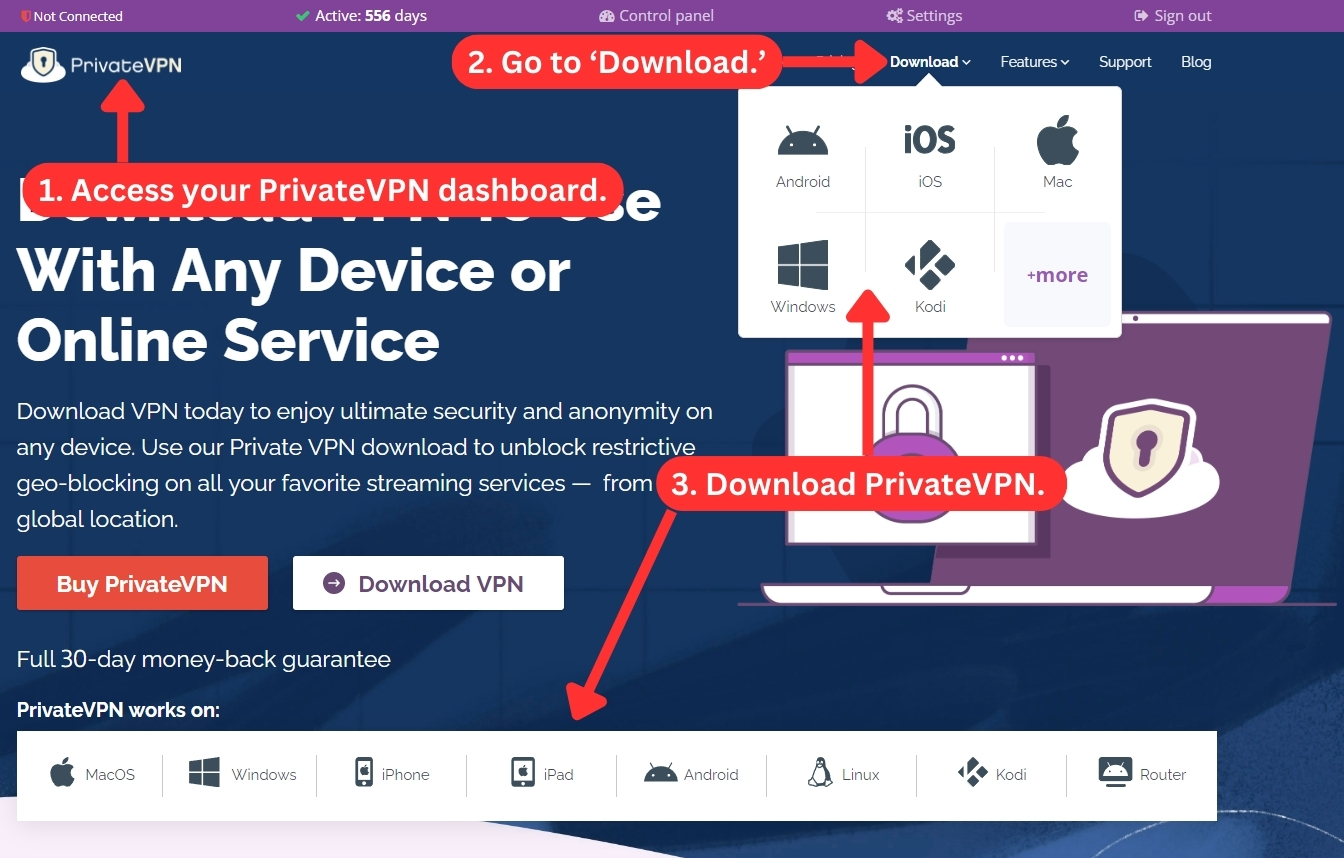Open the Support menu item
The width and height of the screenshot is (1344, 858).
click(x=1125, y=62)
